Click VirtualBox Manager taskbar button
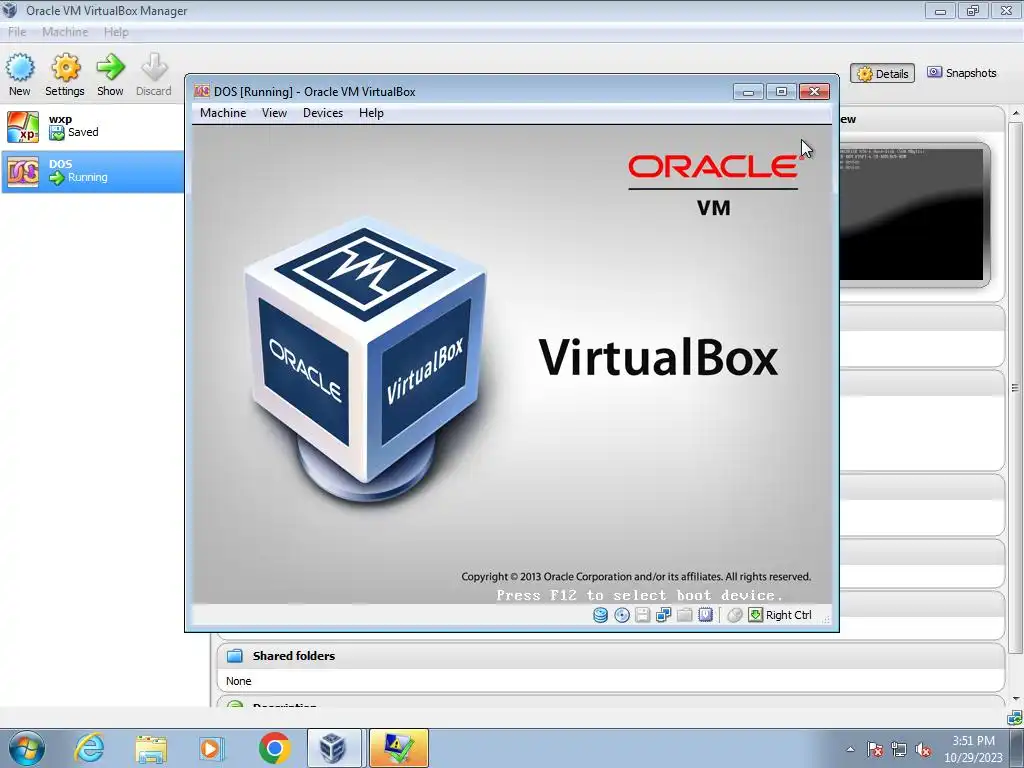Screen dimensions: 1024x768 (334, 748)
